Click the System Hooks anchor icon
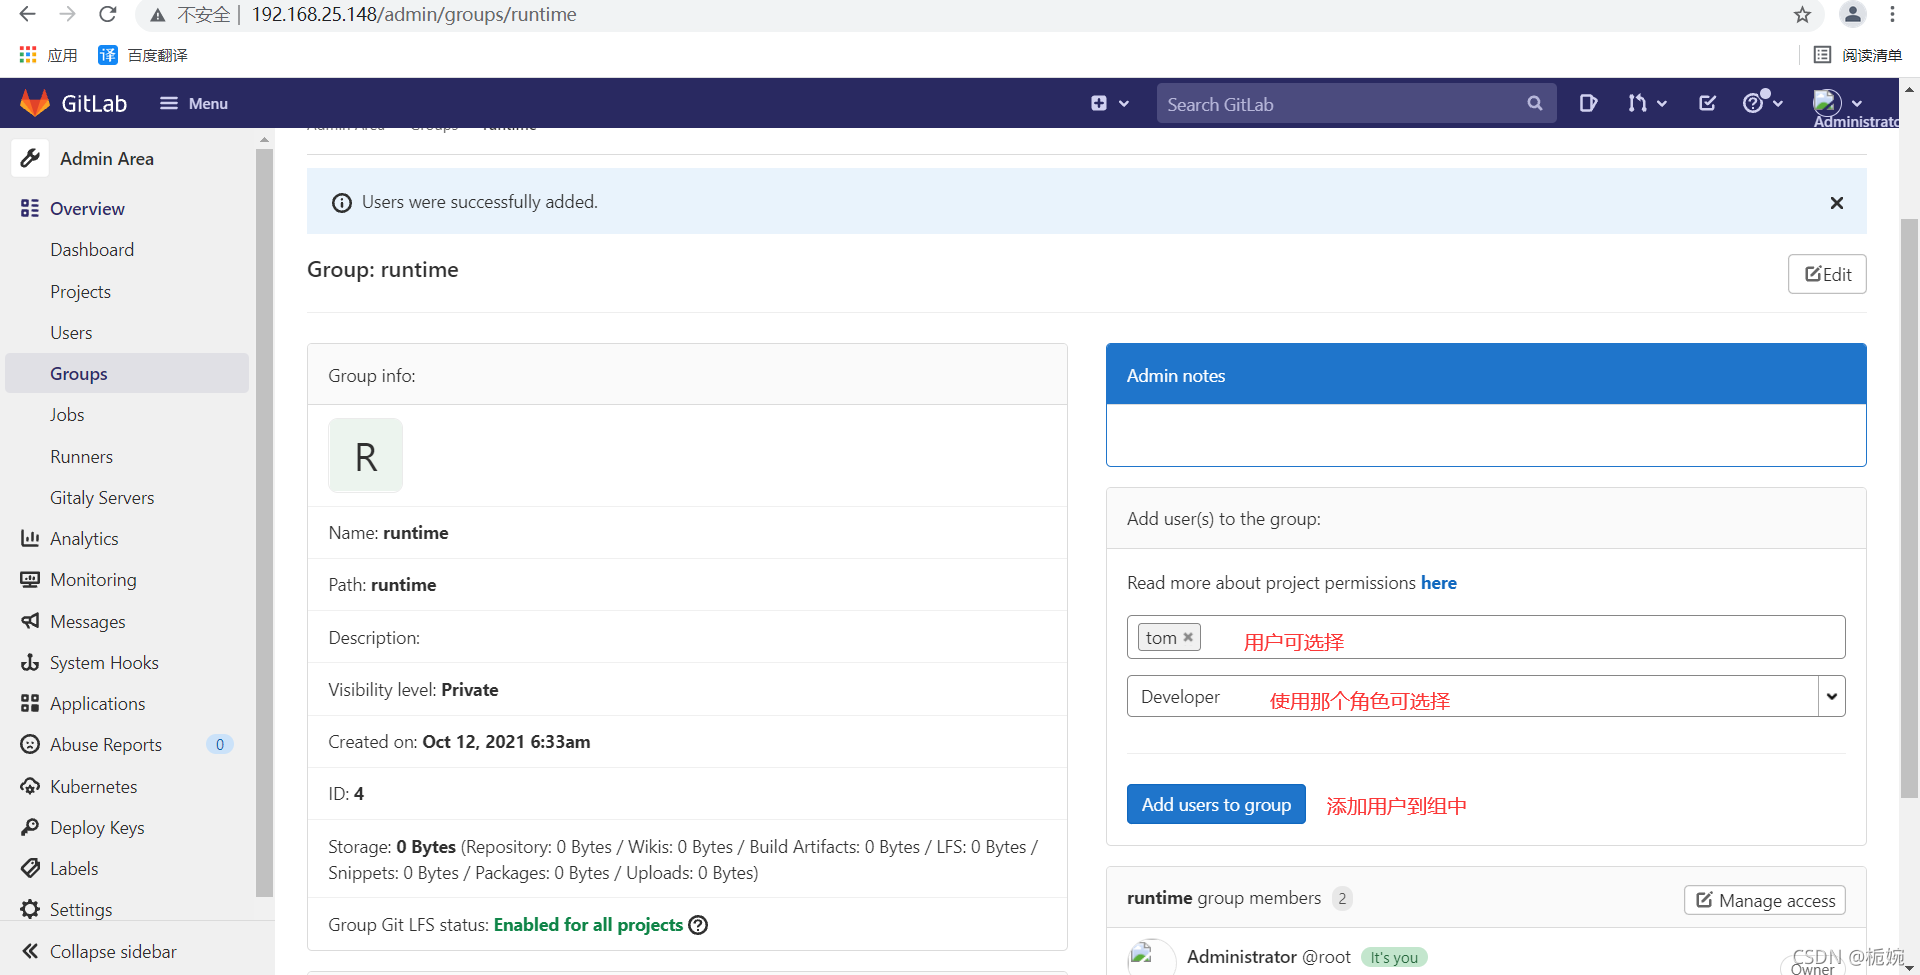Viewport: 1920px width, 975px height. pyautogui.click(x=30, y=662)
